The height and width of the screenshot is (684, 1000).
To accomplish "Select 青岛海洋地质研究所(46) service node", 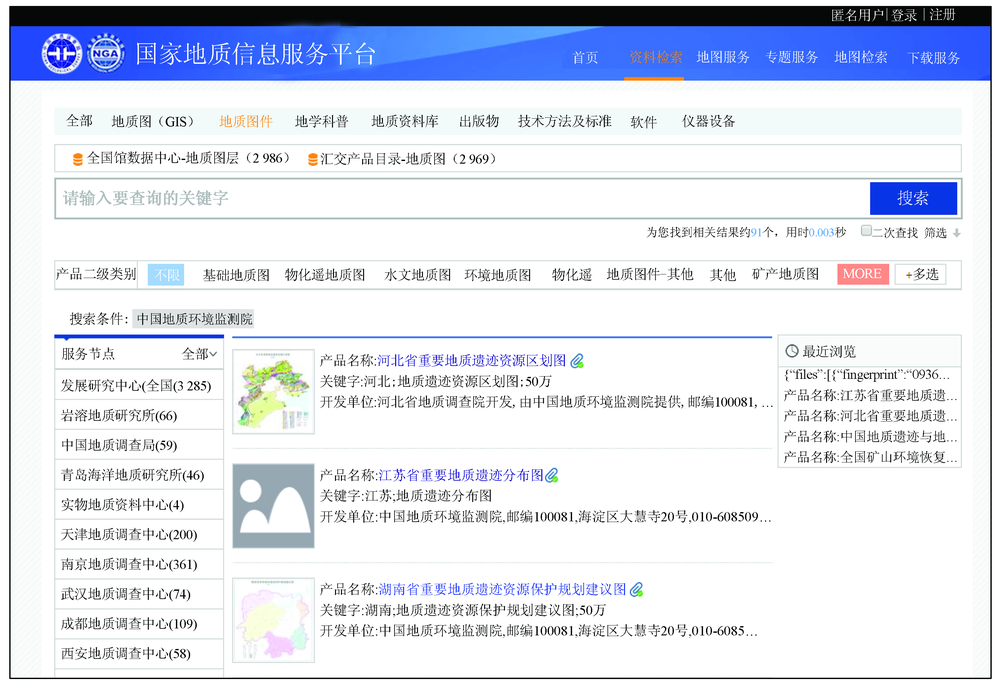I will click(139, 475).
